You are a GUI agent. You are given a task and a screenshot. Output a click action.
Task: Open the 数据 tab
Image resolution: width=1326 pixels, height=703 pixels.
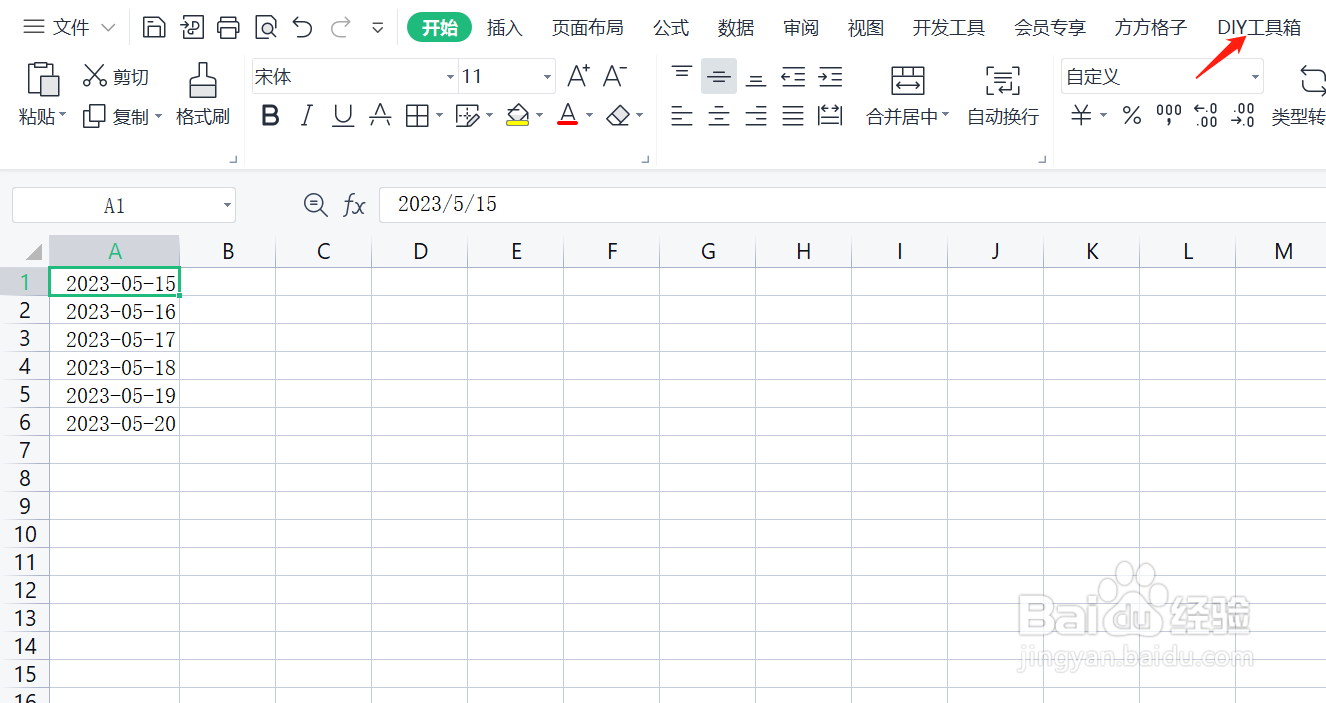tap(736, 28)
